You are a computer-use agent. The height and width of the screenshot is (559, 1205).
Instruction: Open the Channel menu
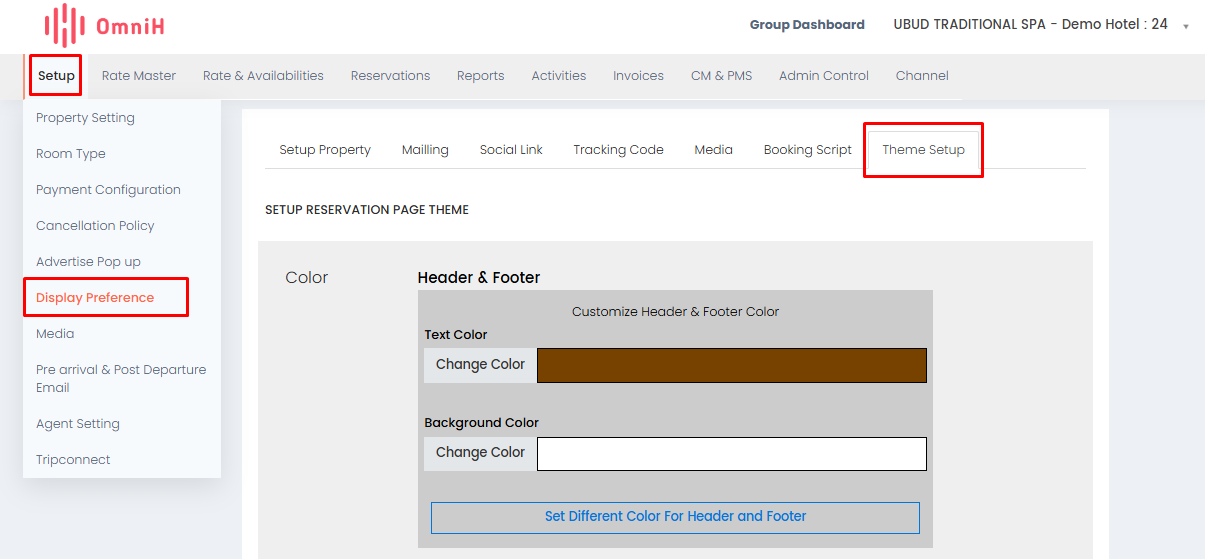coord(922,76)
